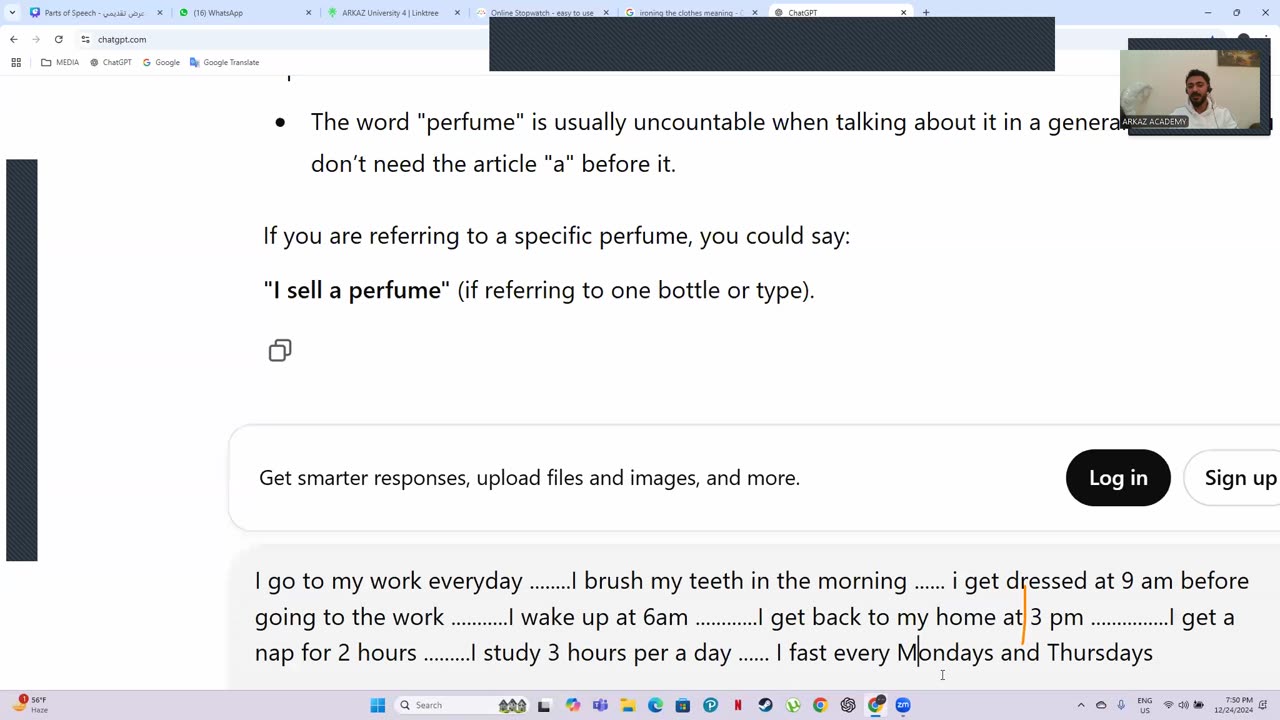This screenshot has width=1280, height=720.
Task: Open File Explorer from the taskbar
Action: pos(628,705)
